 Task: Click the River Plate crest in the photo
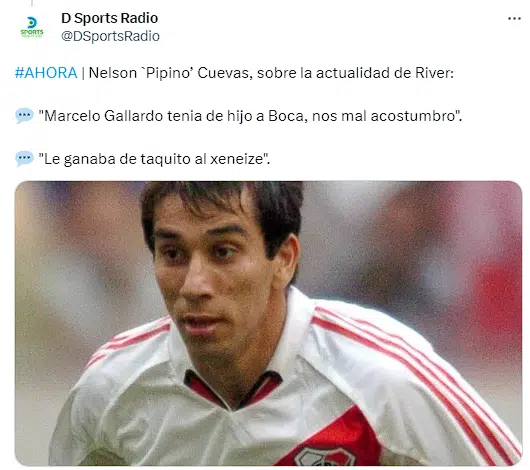tap(324, 456)
